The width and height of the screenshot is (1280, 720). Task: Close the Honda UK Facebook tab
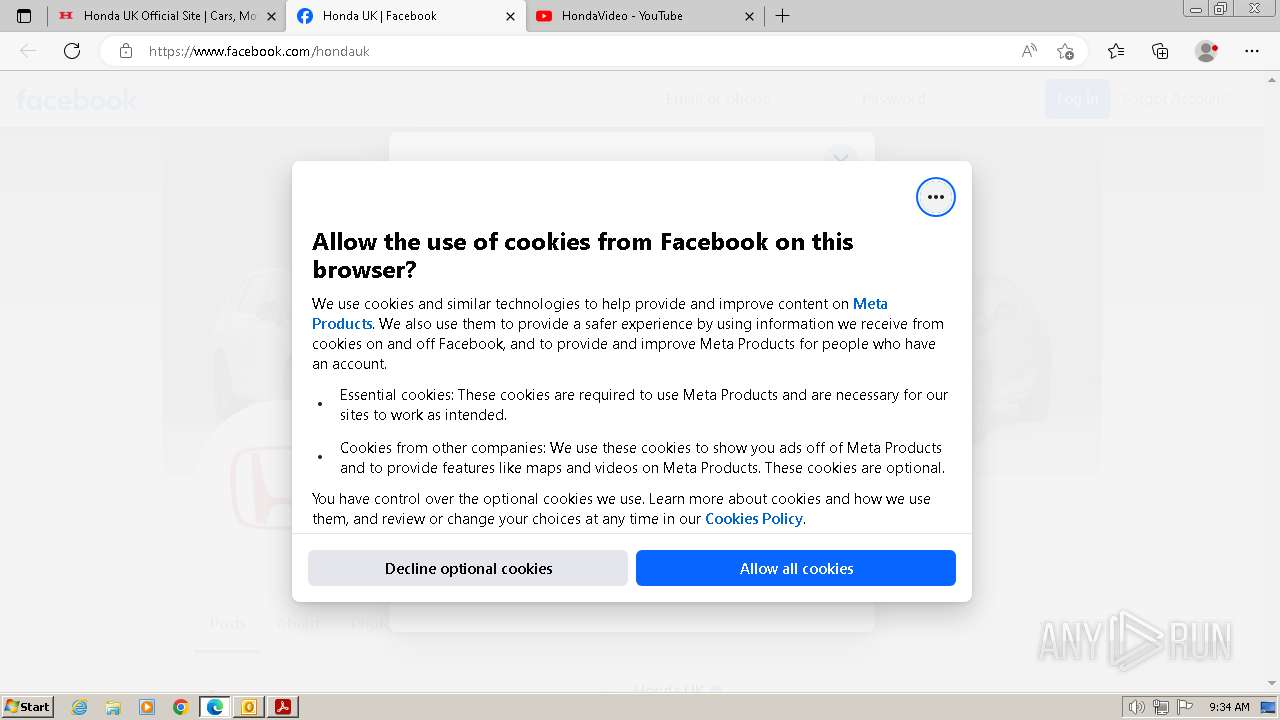[510, 16]
